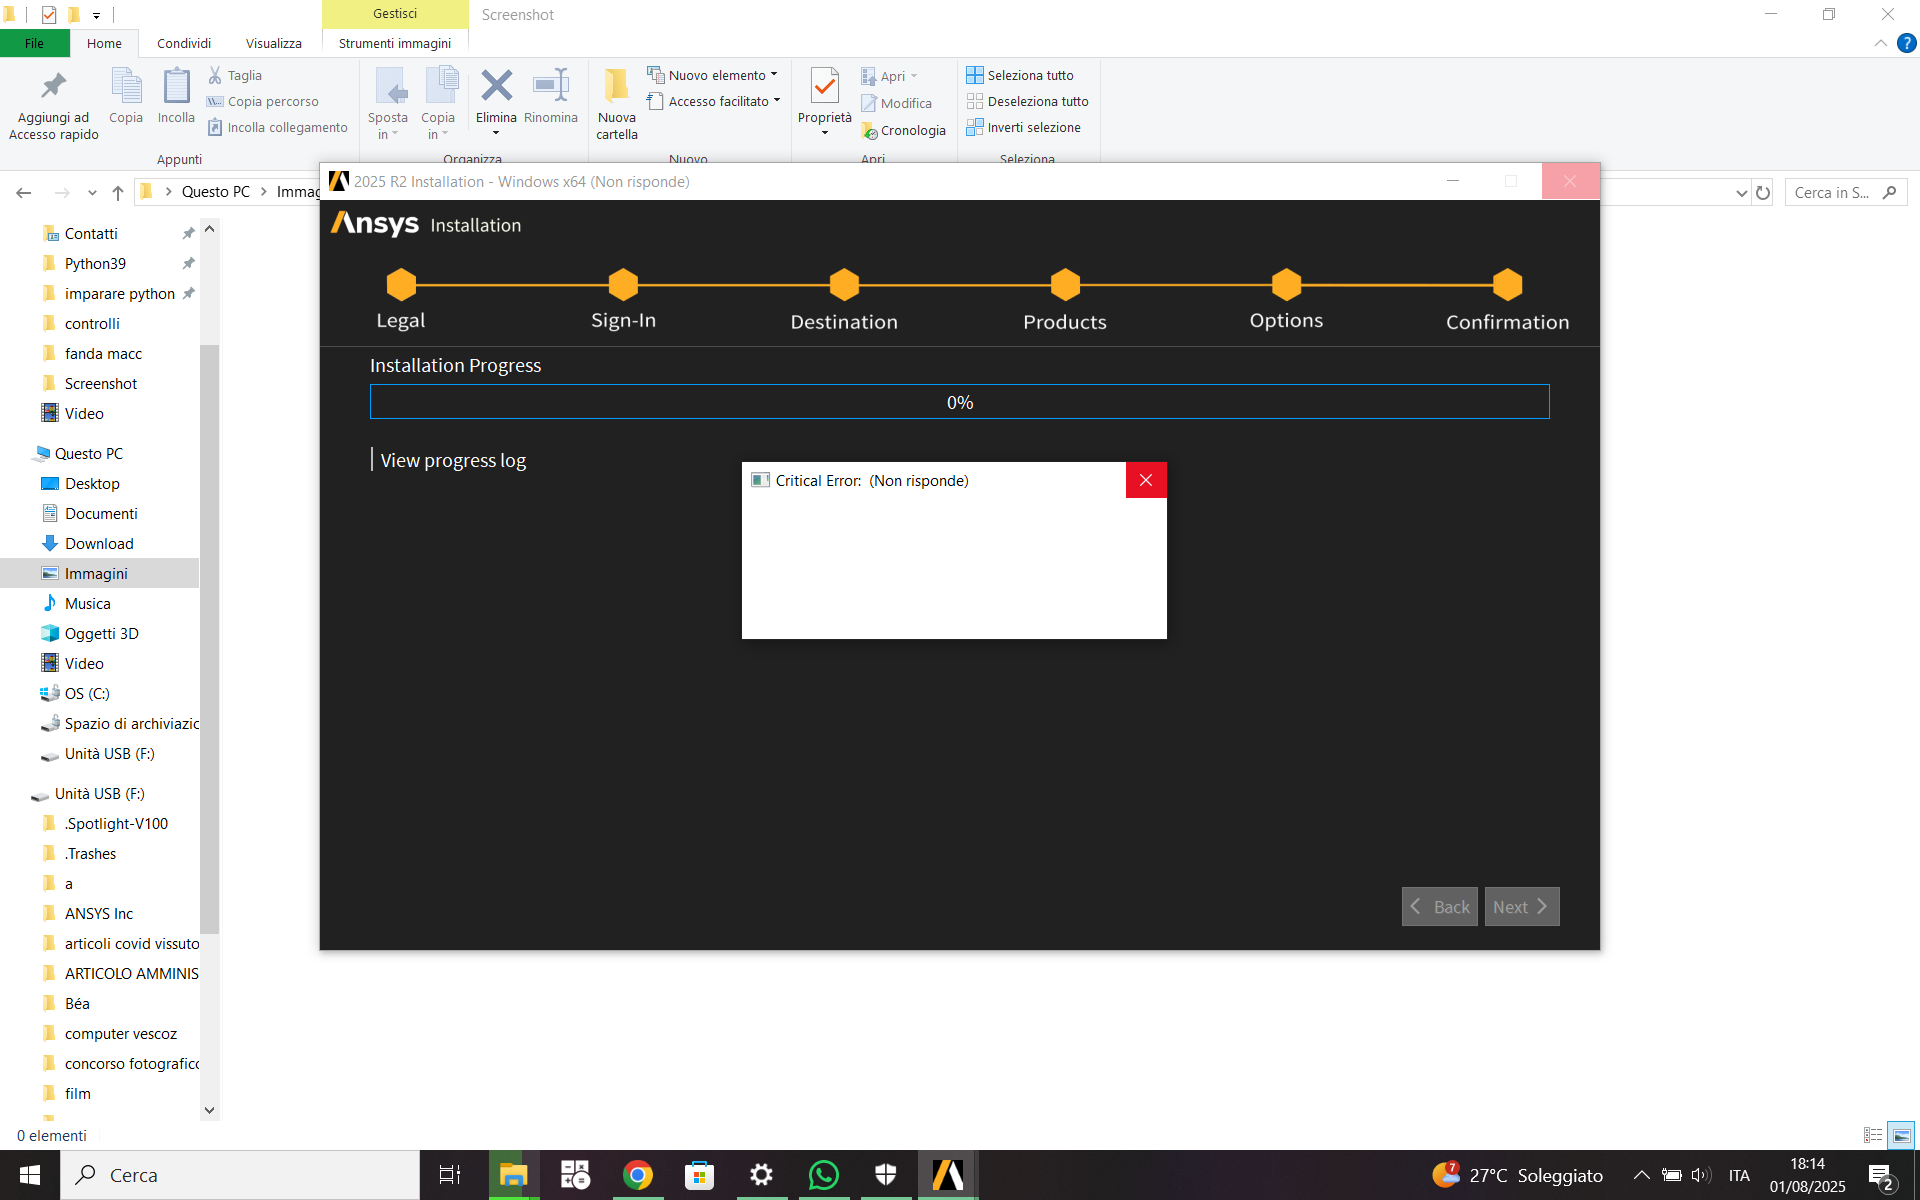Screen dimensions: 1920x1200
Task: Click the Confirmation step hexagon icon
Action: [1507, 285]
